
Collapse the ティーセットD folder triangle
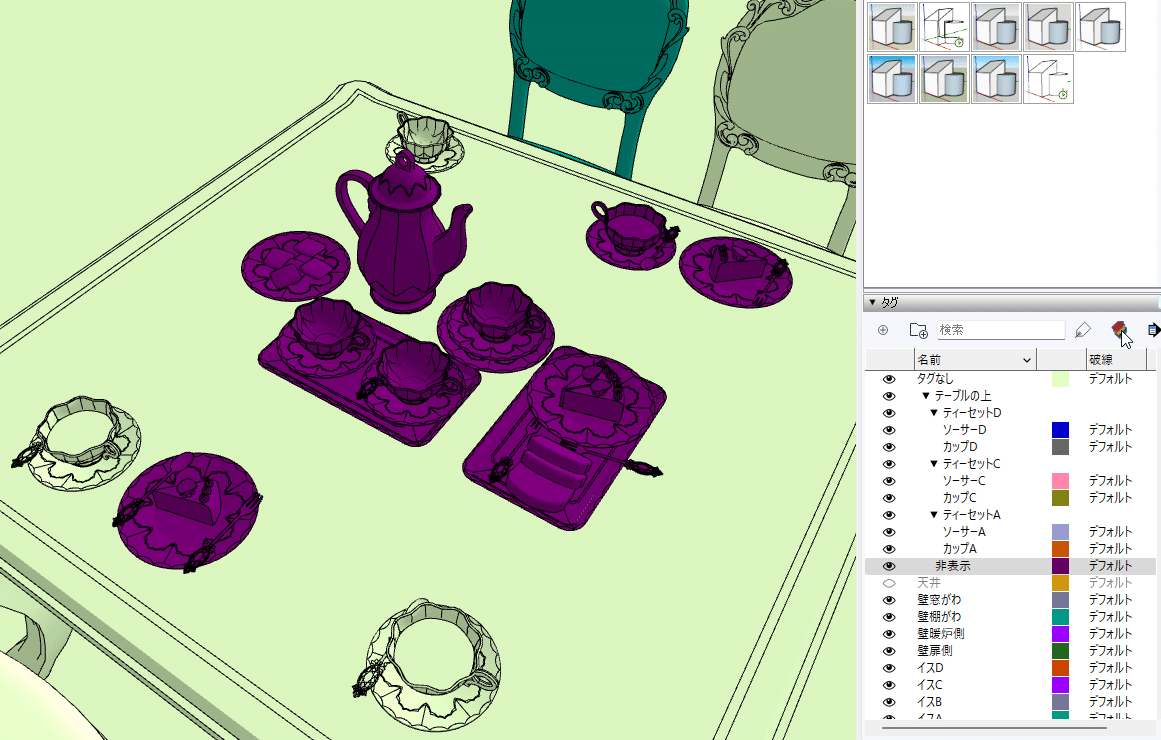click(934, 413)
